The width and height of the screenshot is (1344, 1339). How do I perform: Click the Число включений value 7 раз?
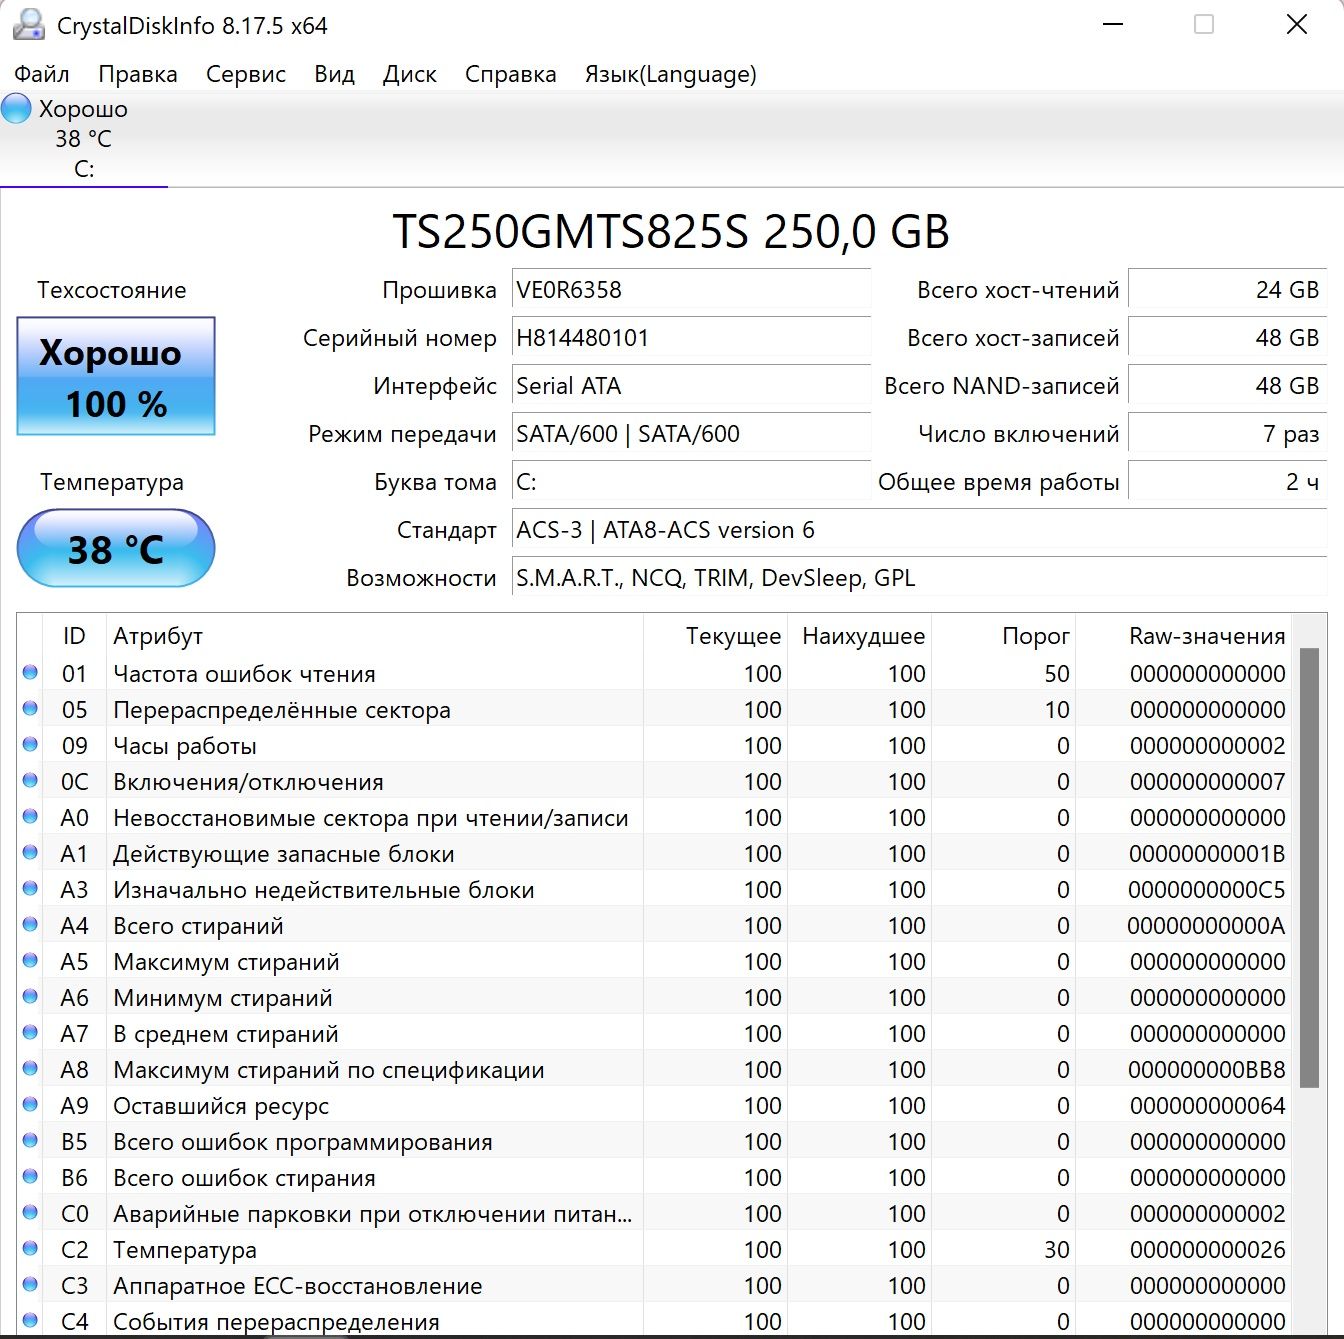(1227, 434)
